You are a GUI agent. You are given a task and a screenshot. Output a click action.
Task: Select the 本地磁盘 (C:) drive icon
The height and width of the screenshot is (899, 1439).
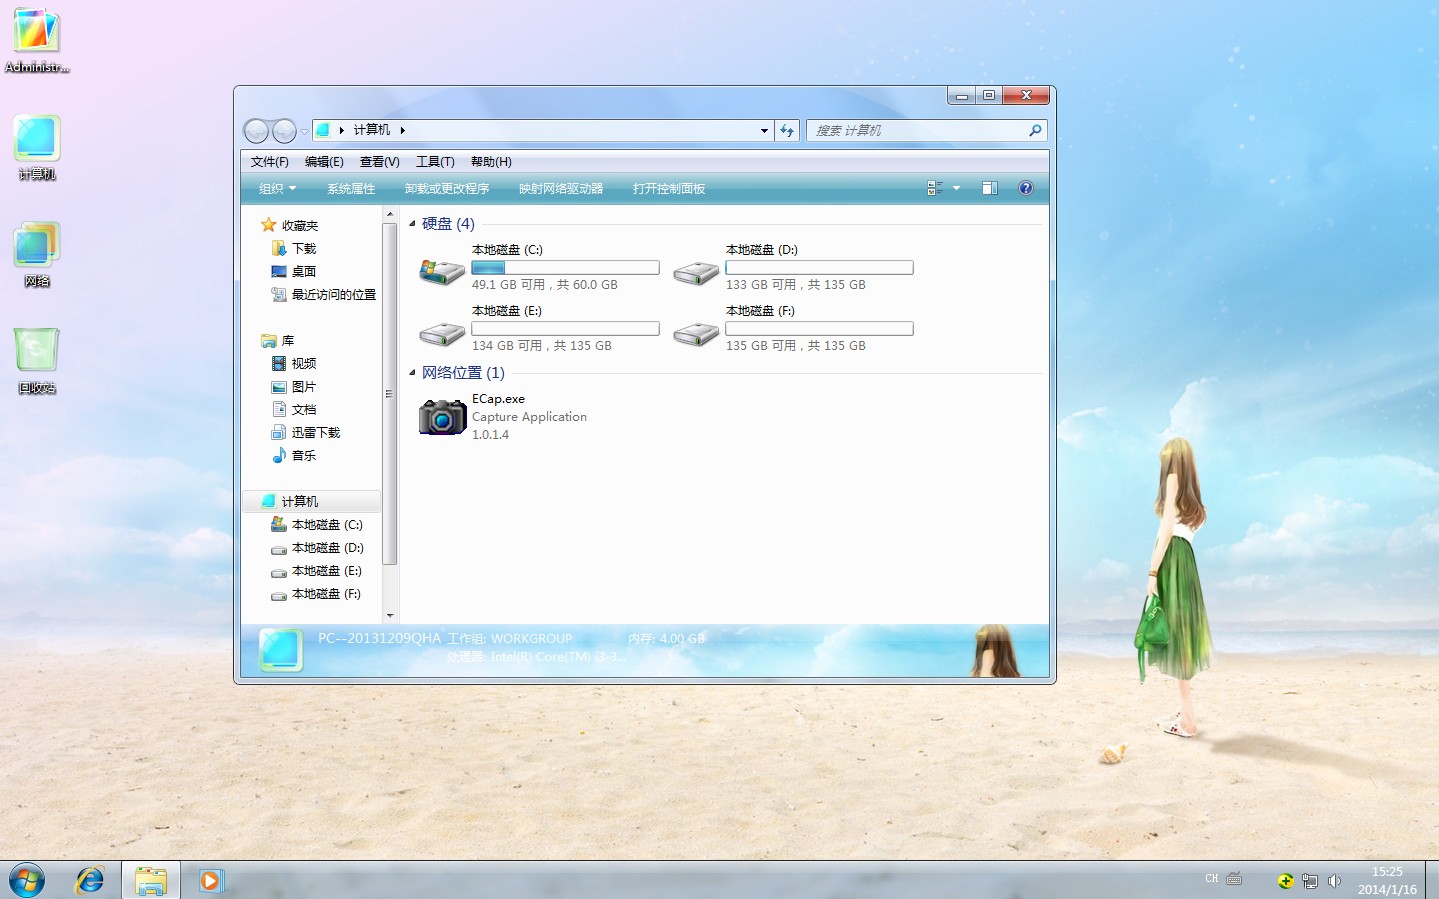(x=441, y=270)
